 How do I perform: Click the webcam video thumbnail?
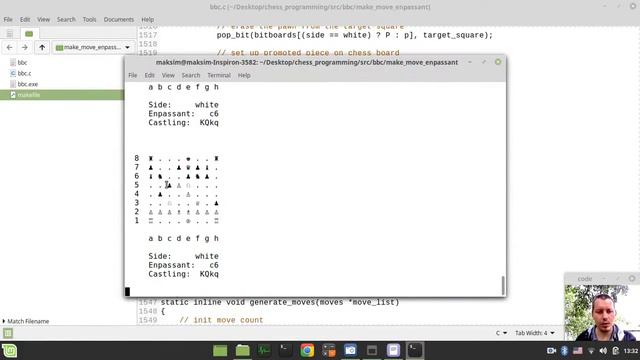pyautogui.click(x=602, y=313)
